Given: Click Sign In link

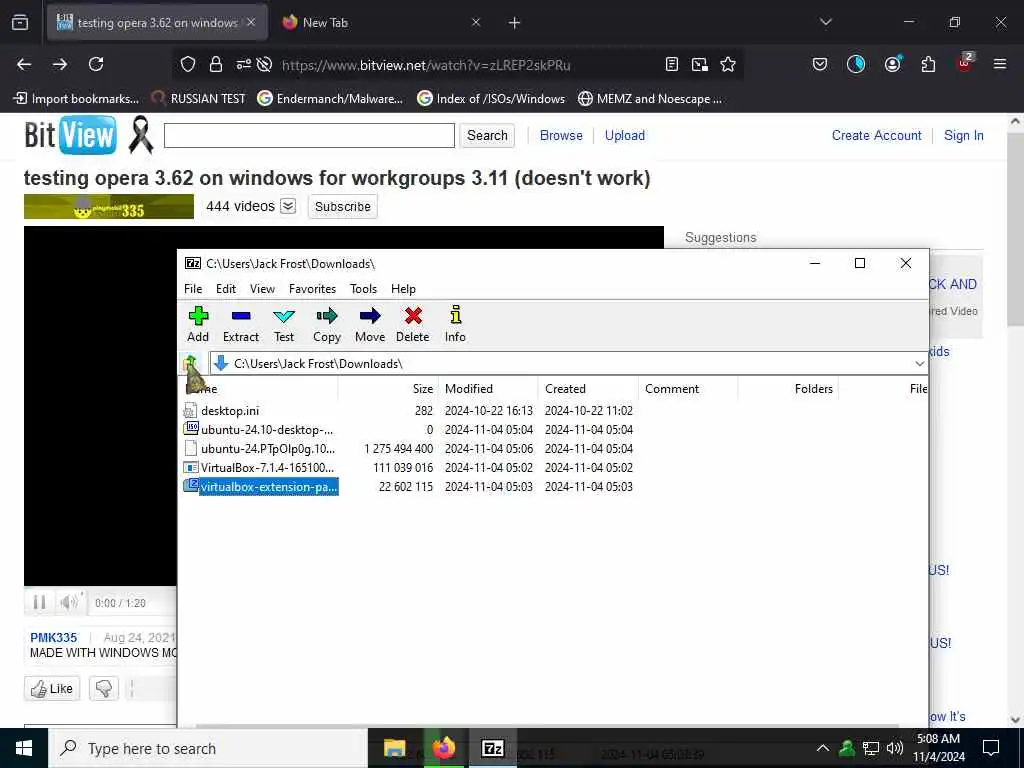Looking at the screenshot, I should [963, 135].
